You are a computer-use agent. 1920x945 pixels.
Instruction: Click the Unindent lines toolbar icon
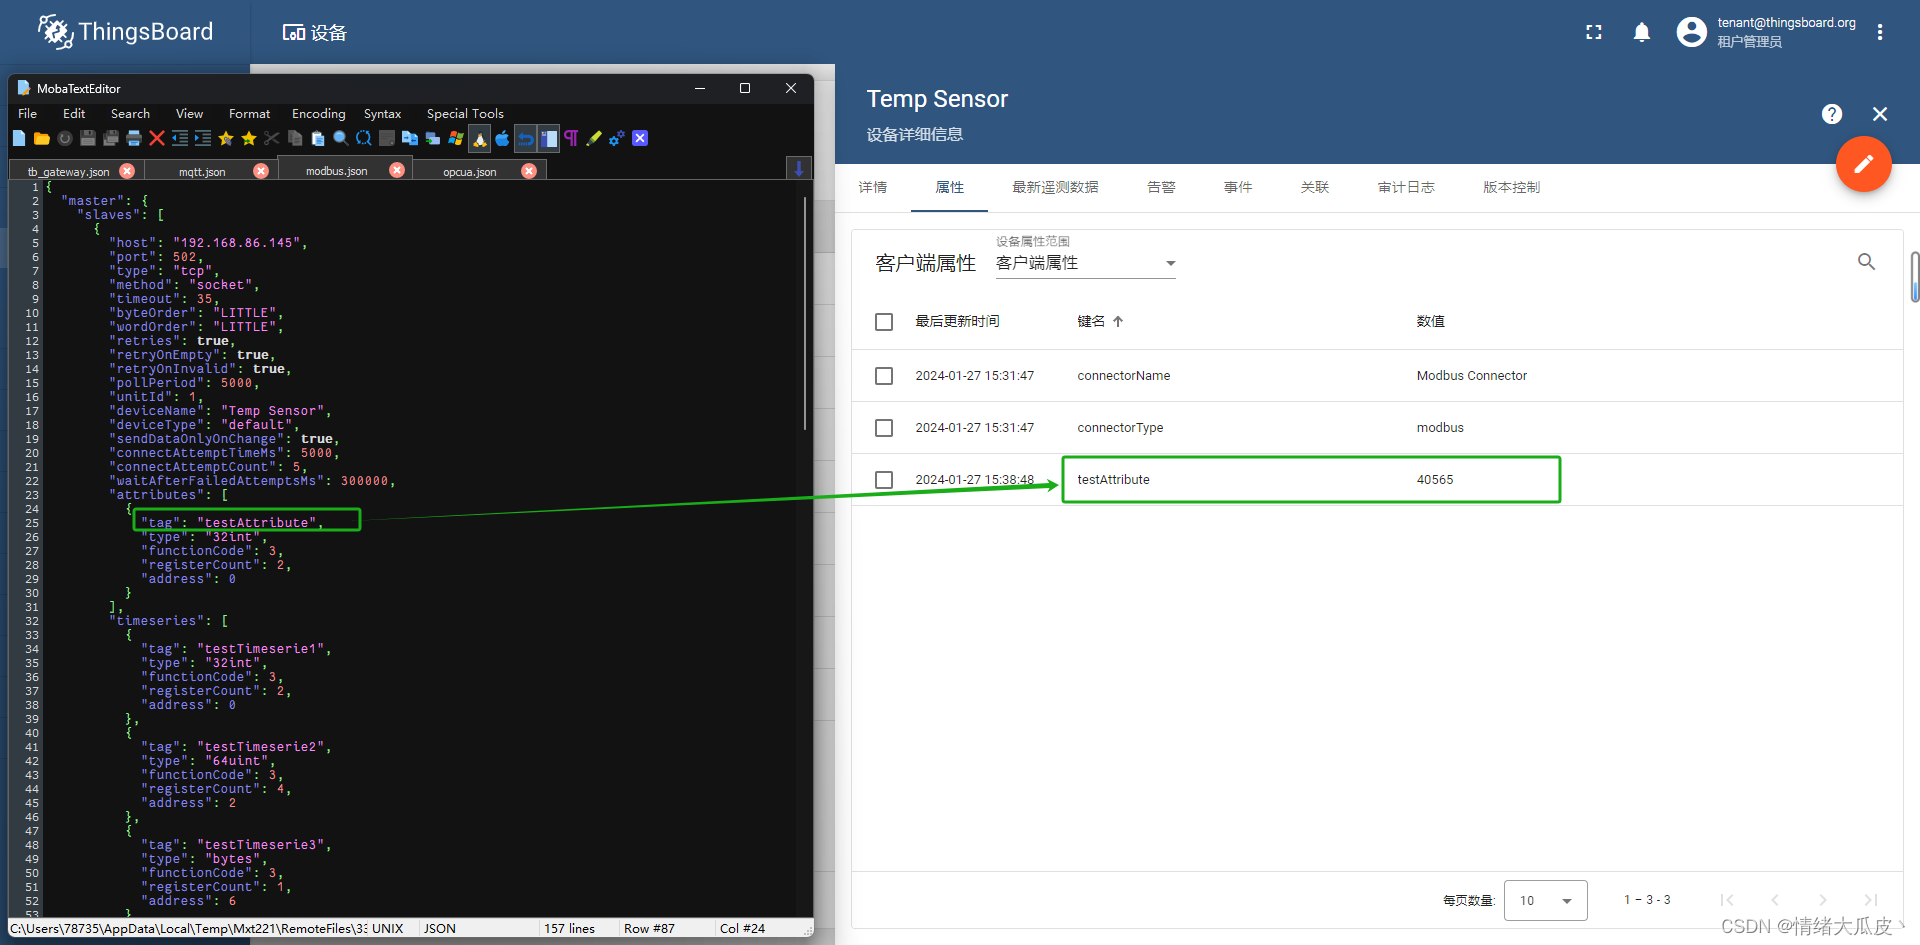coord(180,138)
